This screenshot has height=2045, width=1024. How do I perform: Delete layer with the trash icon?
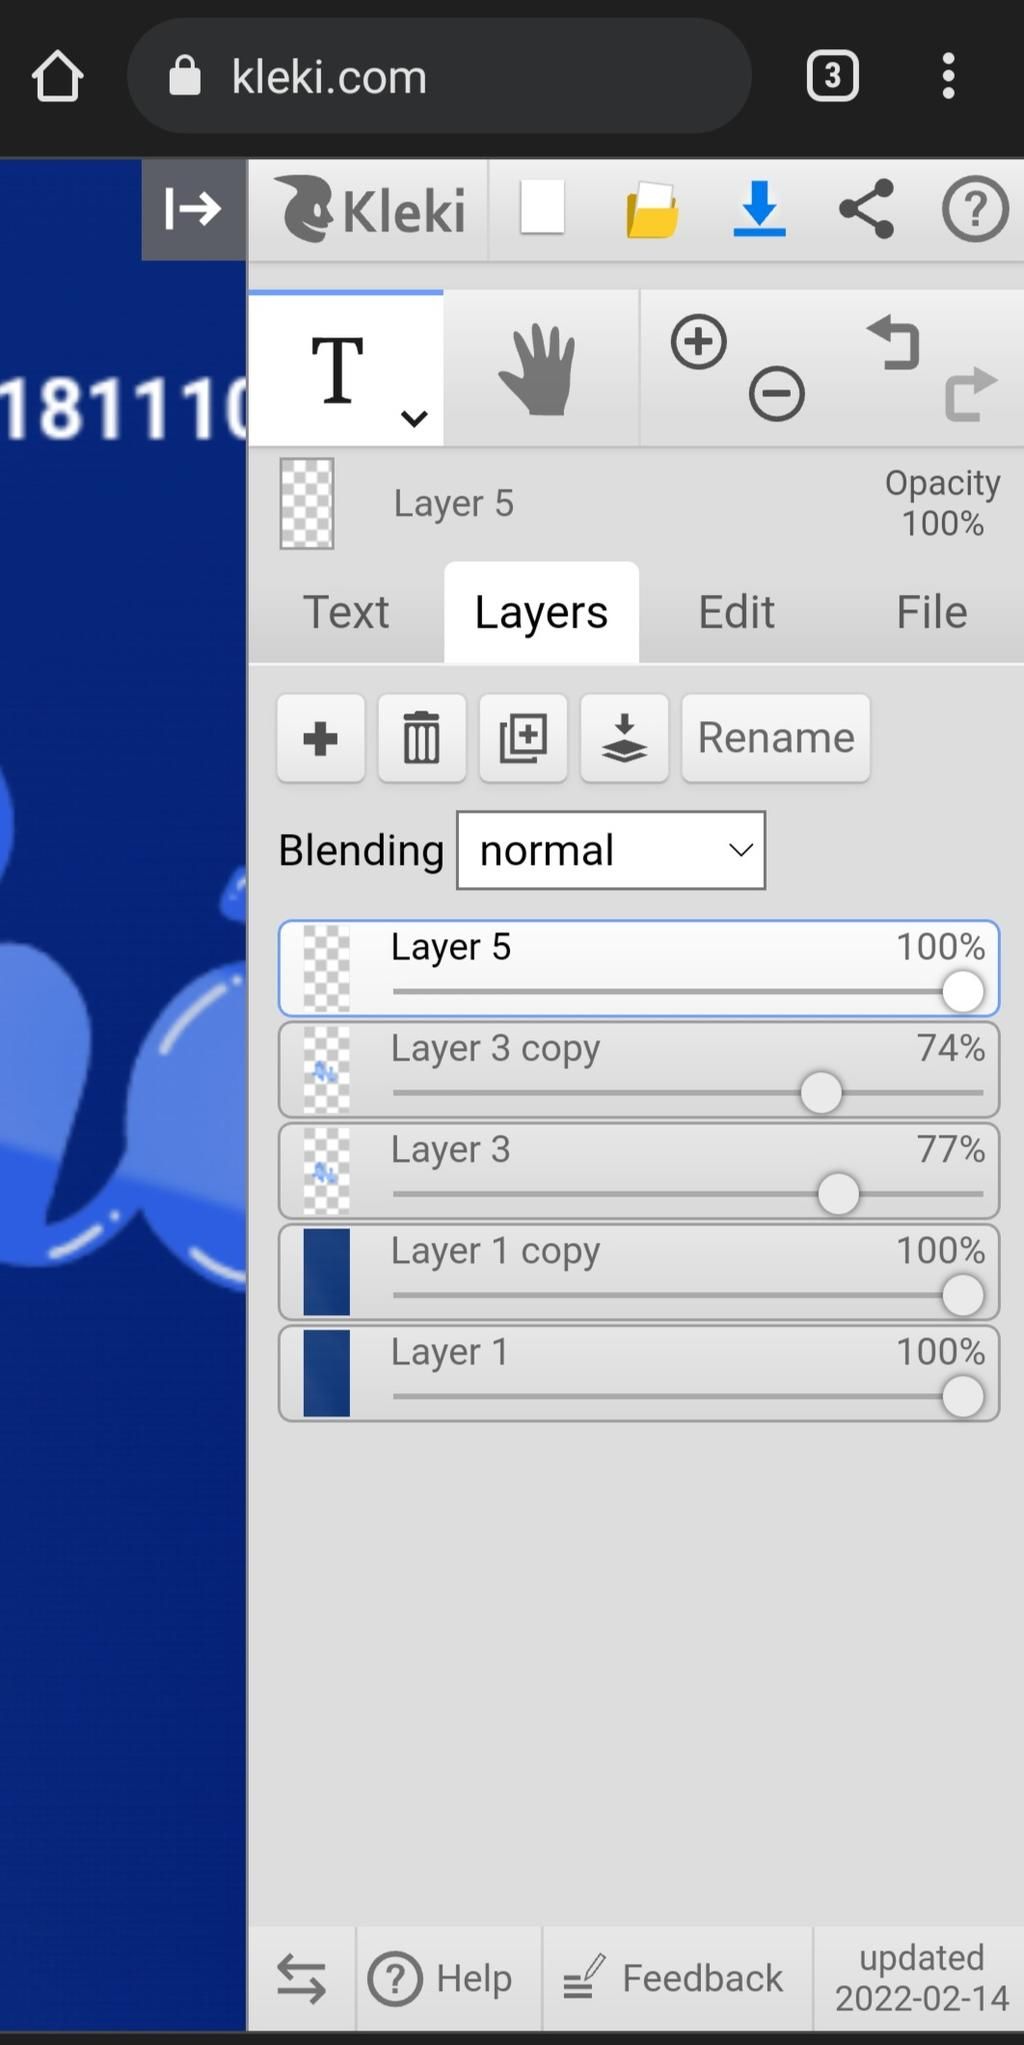coord(422,738)
